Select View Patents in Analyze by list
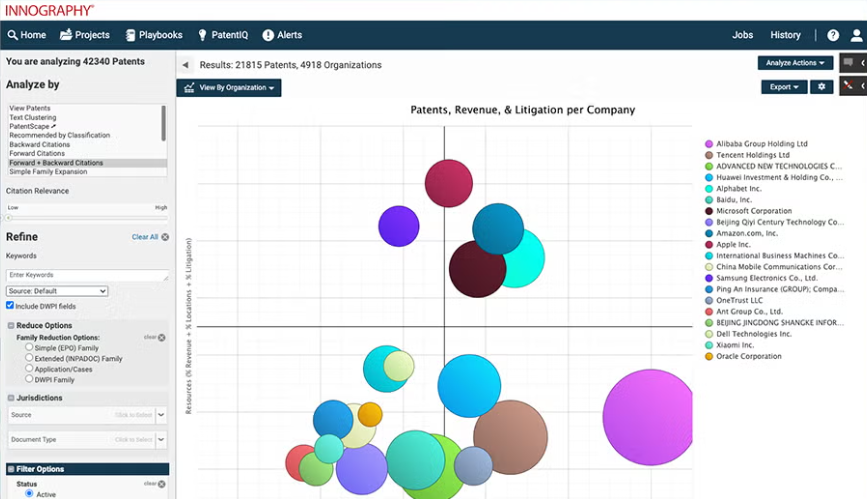Image resolution: width=867 pixels, height=499 pixels. [30, 108]
